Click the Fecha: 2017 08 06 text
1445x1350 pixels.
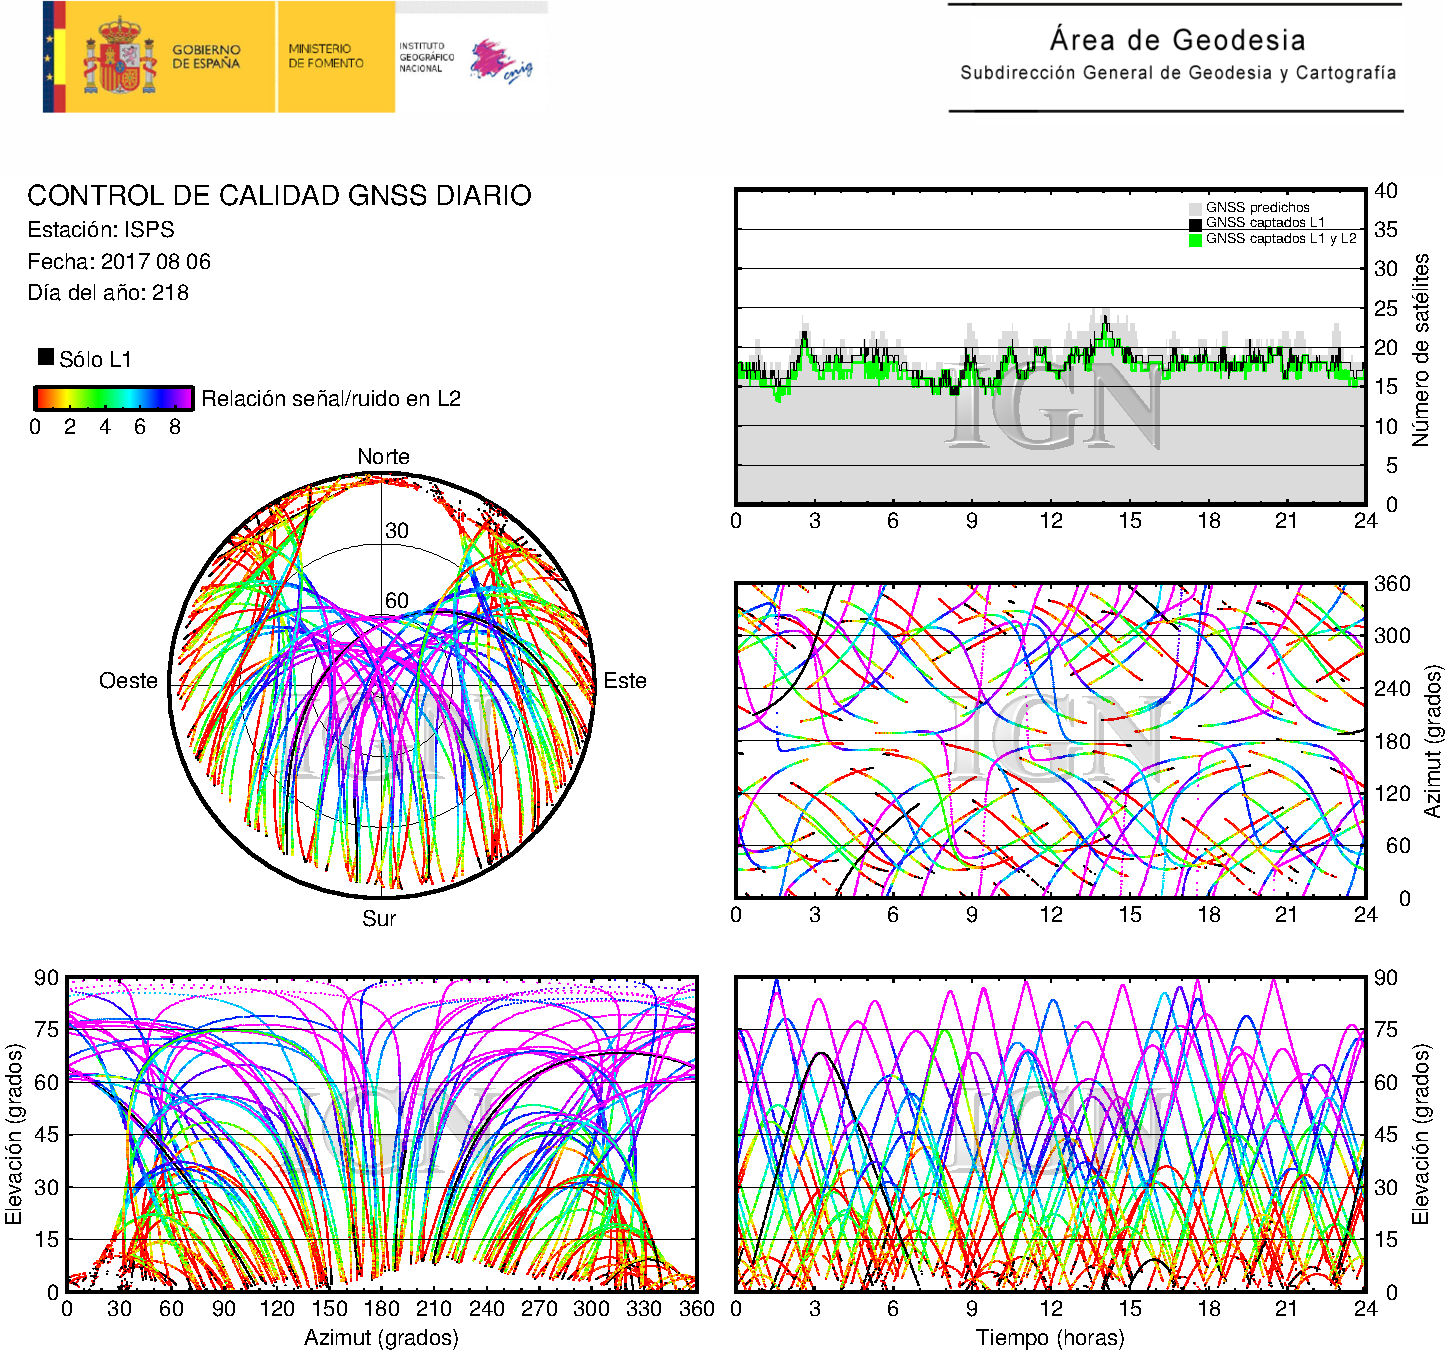point(119,262)
